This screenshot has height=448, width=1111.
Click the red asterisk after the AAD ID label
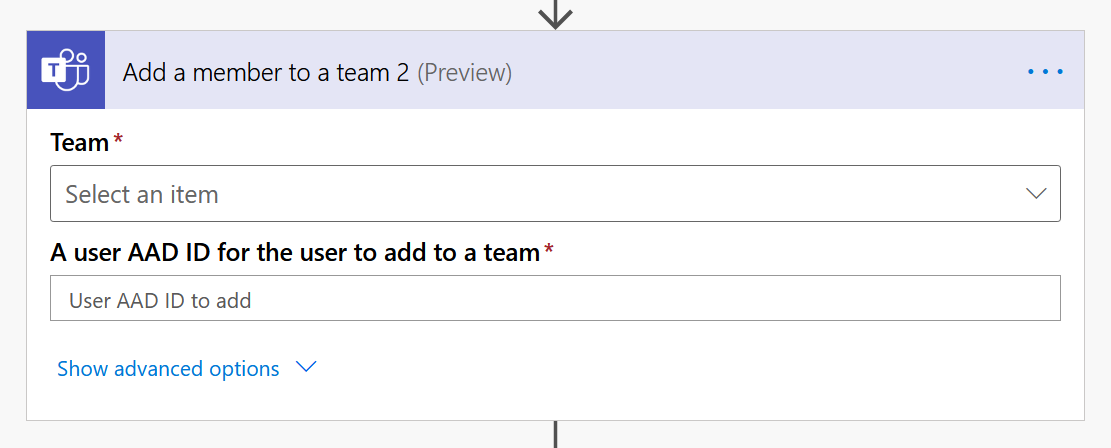548,251
